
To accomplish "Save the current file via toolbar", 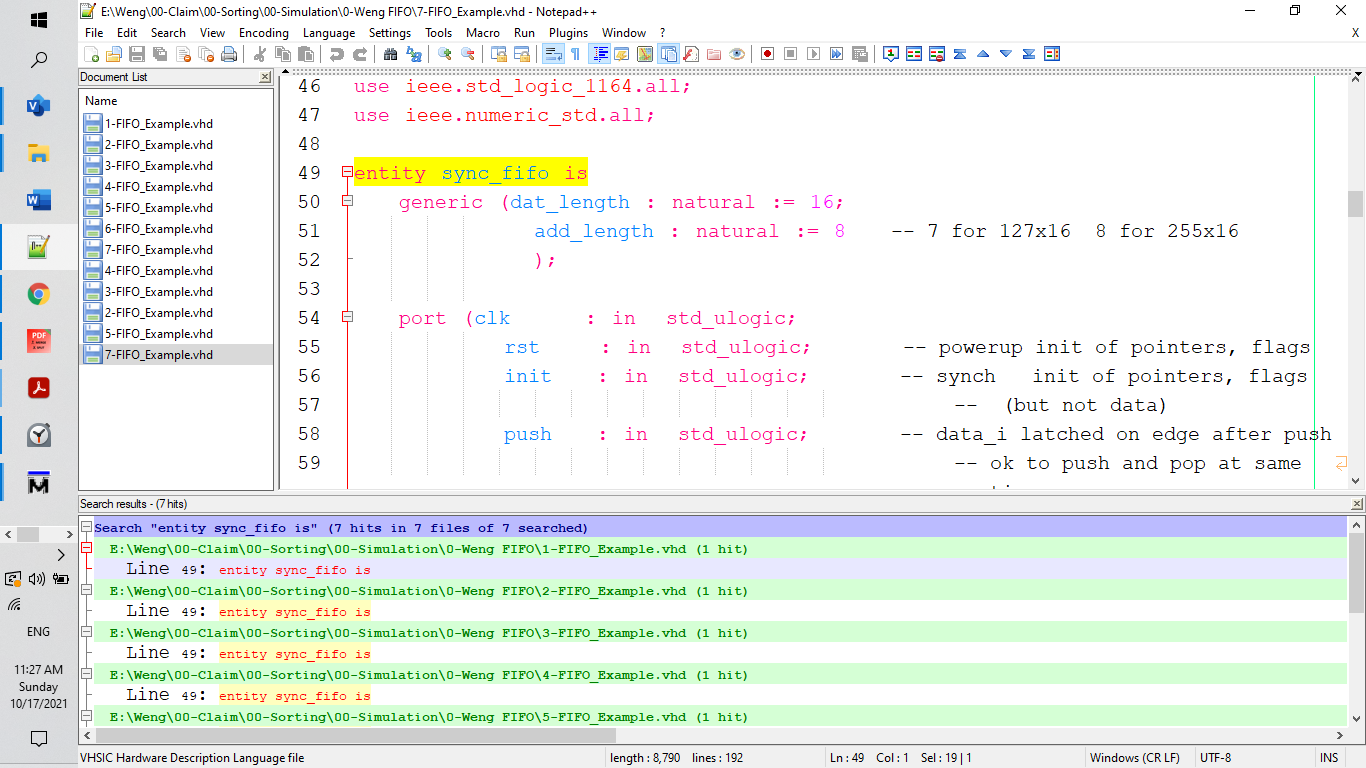I will click(x=137, y=54).
